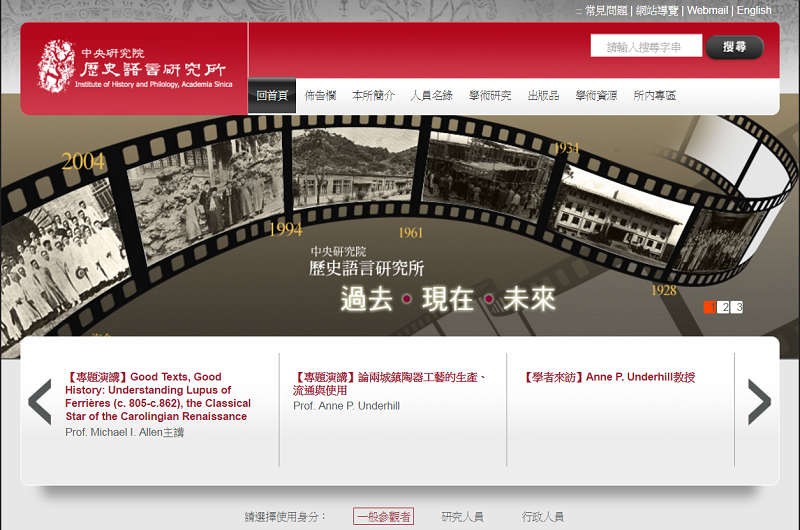Viewport: 800px width, 530px height.
Task: Expand the 學術研究 navigation menu
Action: point(489,96)
